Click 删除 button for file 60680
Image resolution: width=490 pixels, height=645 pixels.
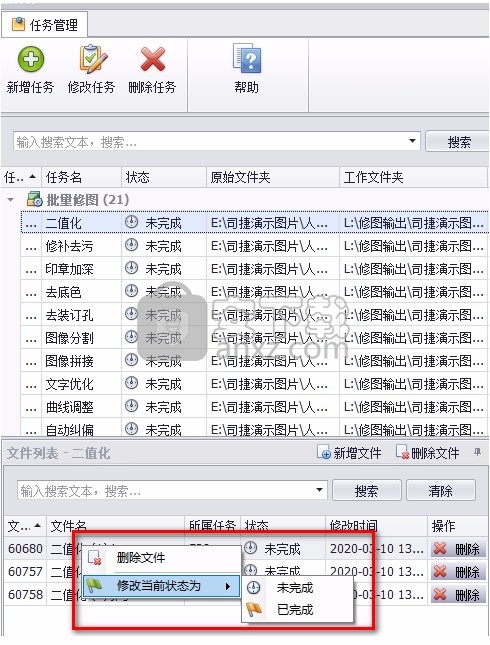pyautogui.click(x=458, y=549)
